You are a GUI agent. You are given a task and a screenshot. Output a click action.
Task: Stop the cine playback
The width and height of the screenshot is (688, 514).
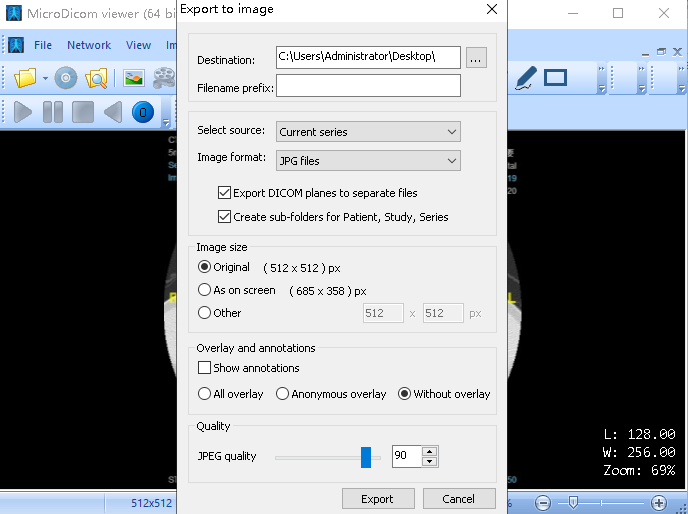(x=83, y=112)
